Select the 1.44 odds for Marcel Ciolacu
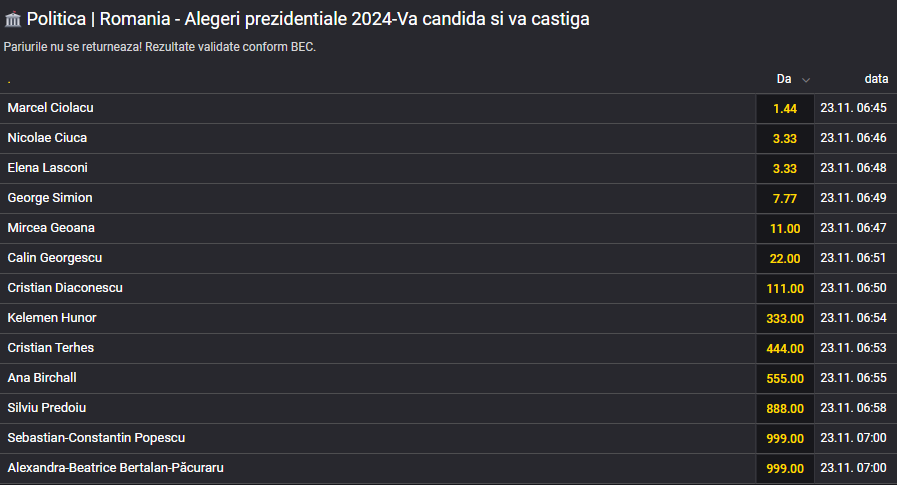Screen dimensions: 897x485 click(x=785, y=108)
